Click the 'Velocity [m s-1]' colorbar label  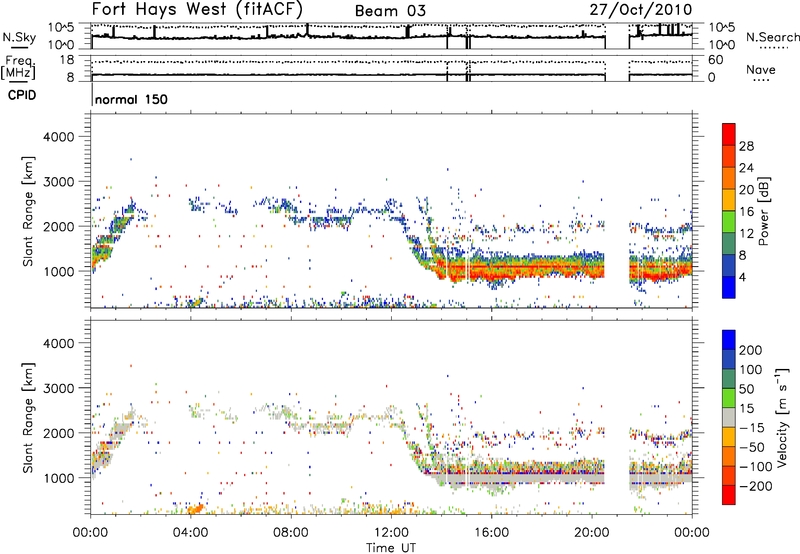point(783,417)
